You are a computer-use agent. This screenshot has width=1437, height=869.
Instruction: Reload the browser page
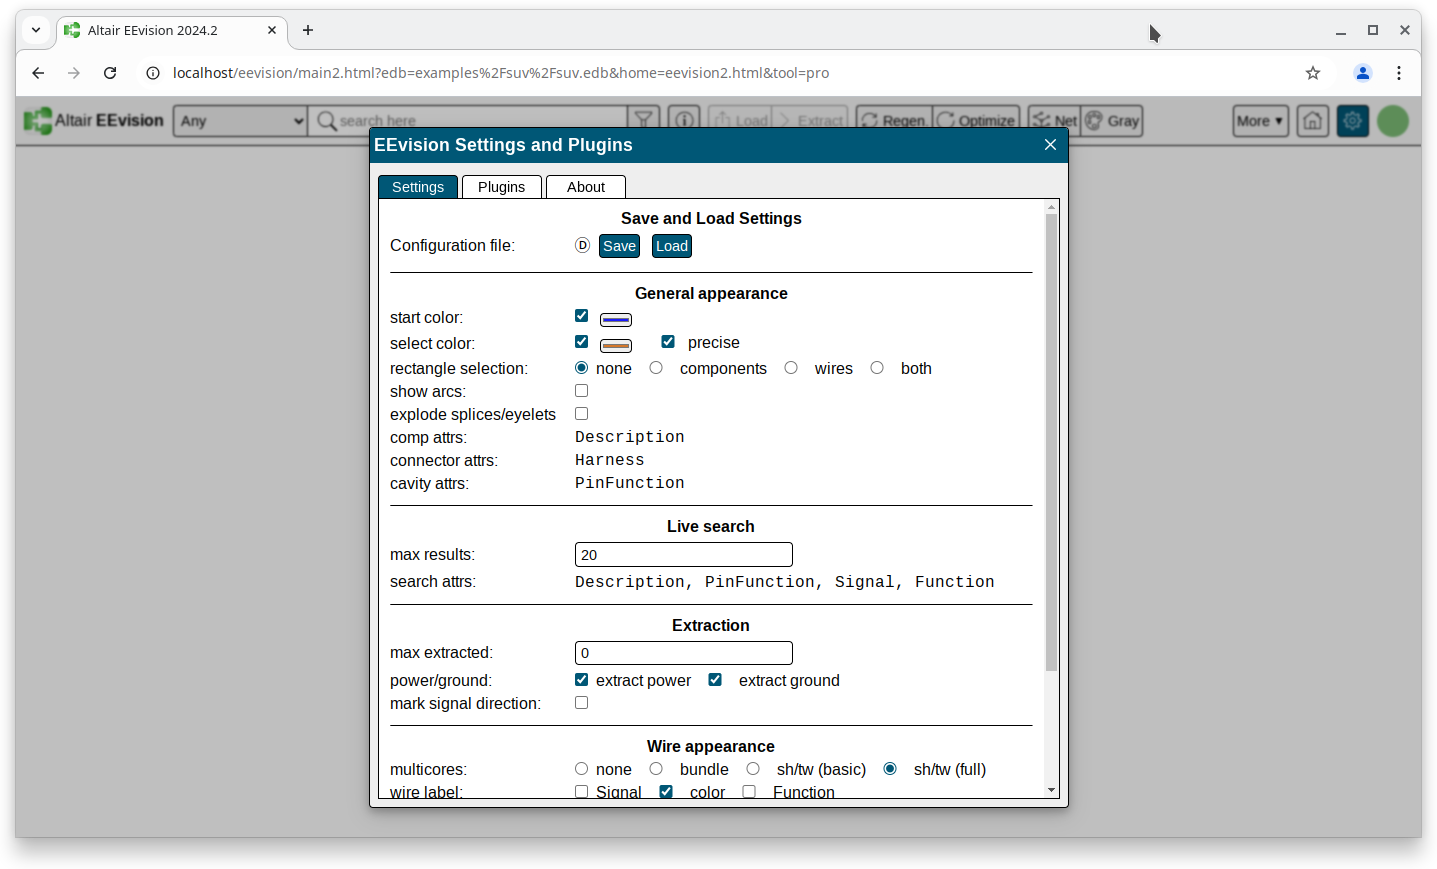point(110,73)
